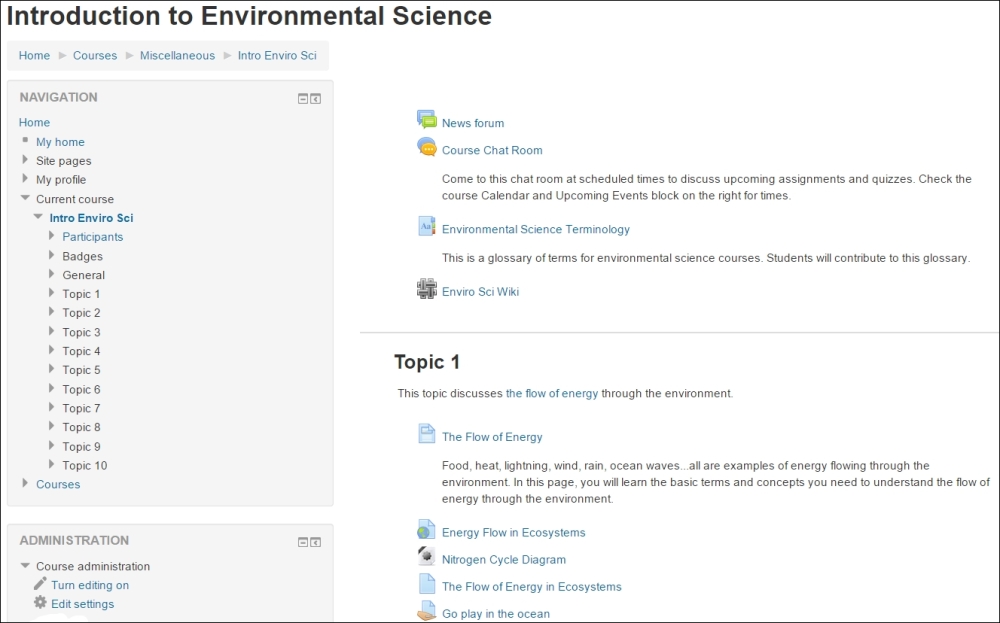
Task: Open The Flow of Energy in Ecosystems link
Action: (531, 587)
